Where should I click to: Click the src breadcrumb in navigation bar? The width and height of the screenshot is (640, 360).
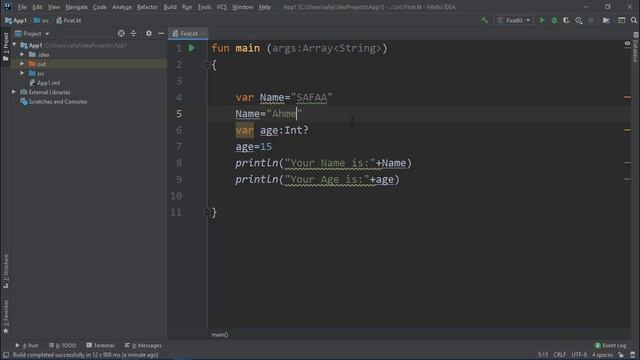click(41, 20)
